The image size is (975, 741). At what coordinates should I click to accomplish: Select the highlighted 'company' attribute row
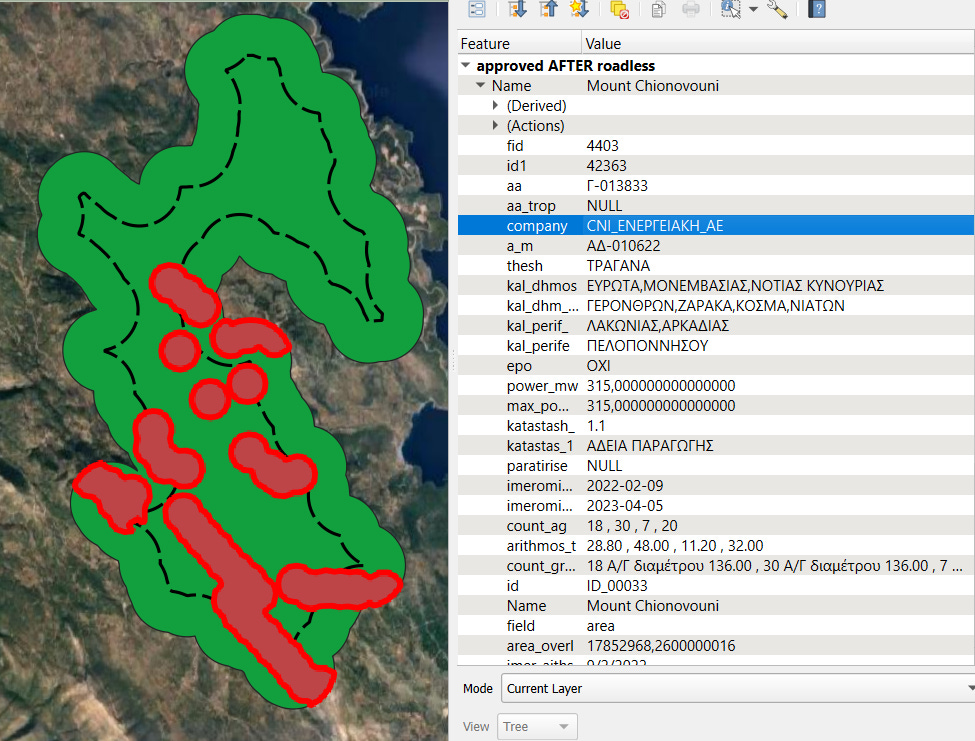click(x=715, y=226)
